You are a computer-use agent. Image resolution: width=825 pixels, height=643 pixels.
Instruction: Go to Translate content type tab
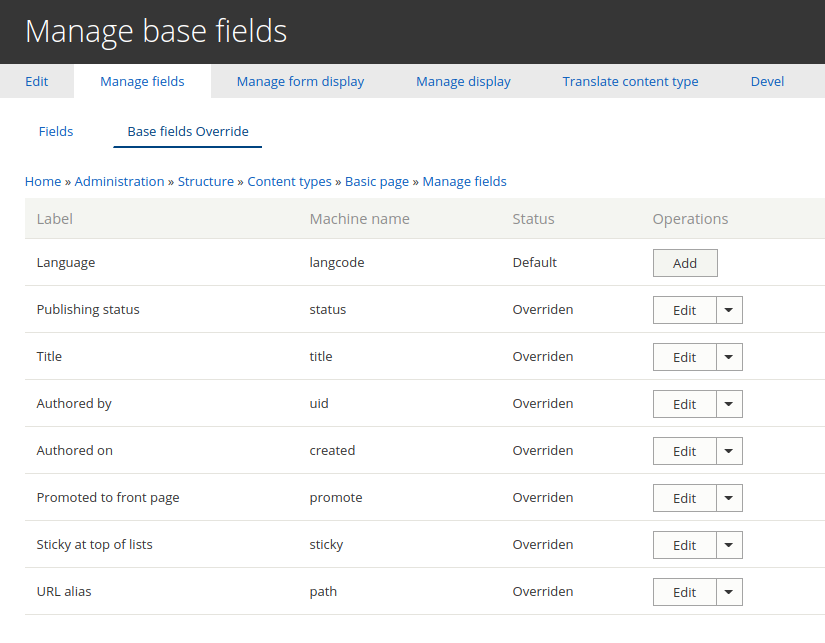[630, 82]
